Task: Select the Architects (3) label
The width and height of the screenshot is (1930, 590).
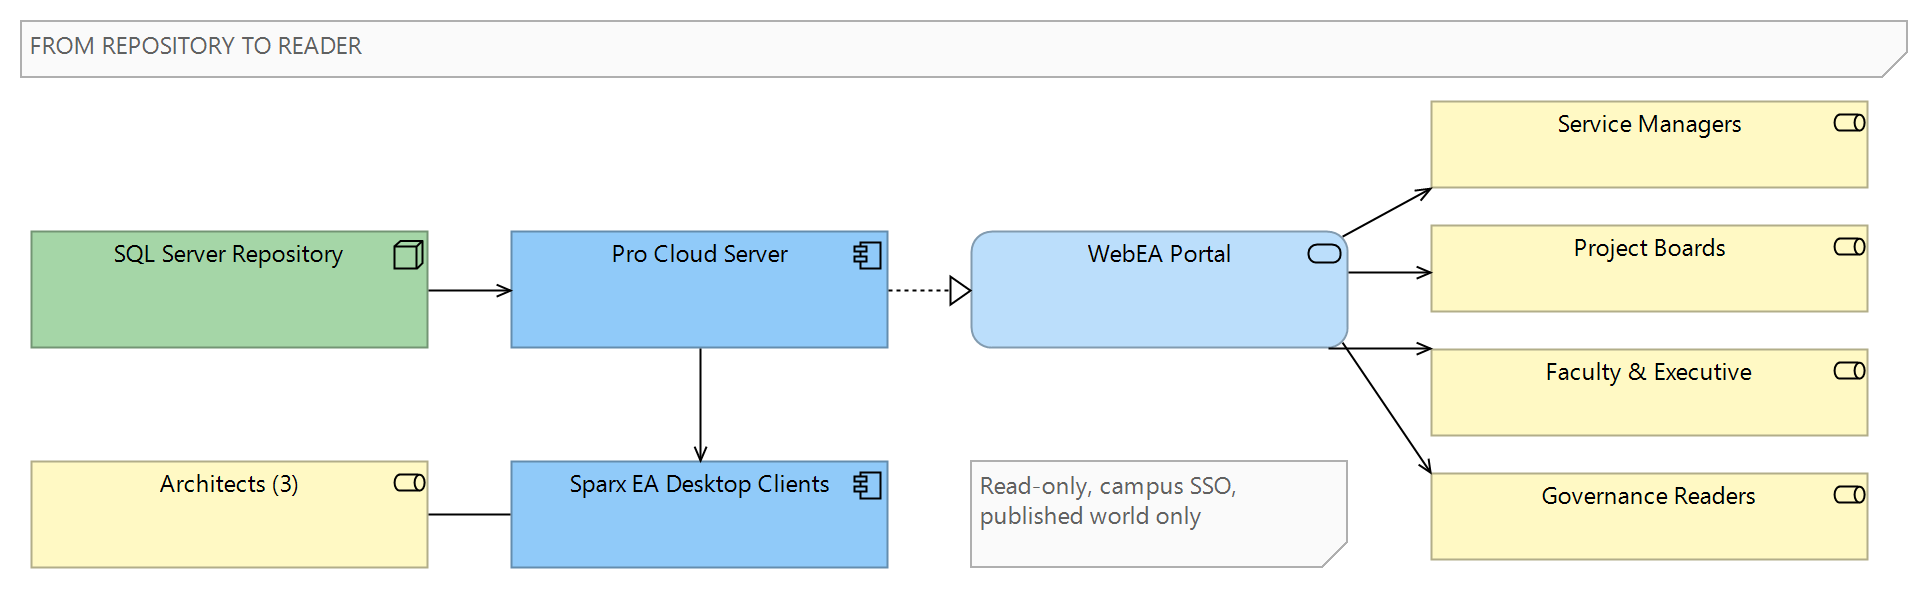Action: (x=229, y=485)
